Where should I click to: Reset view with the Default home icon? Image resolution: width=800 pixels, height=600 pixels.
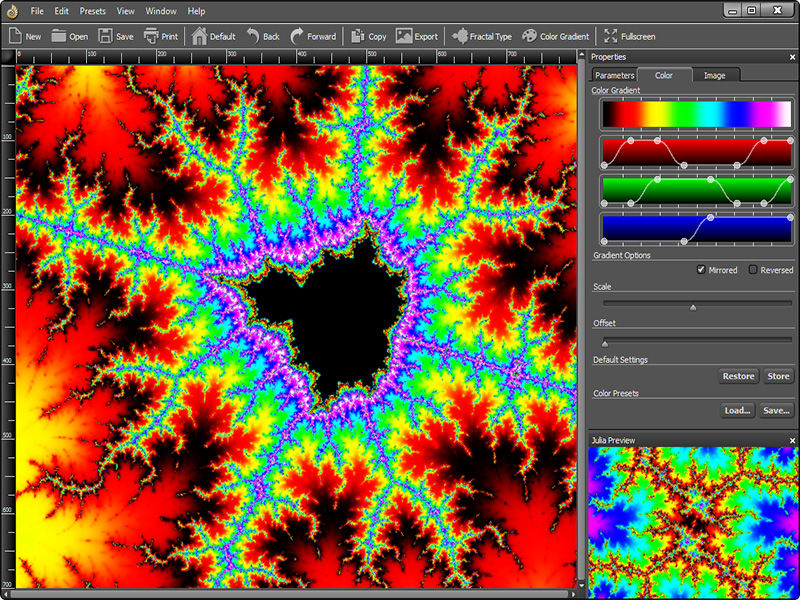click(x=199, y=36)
